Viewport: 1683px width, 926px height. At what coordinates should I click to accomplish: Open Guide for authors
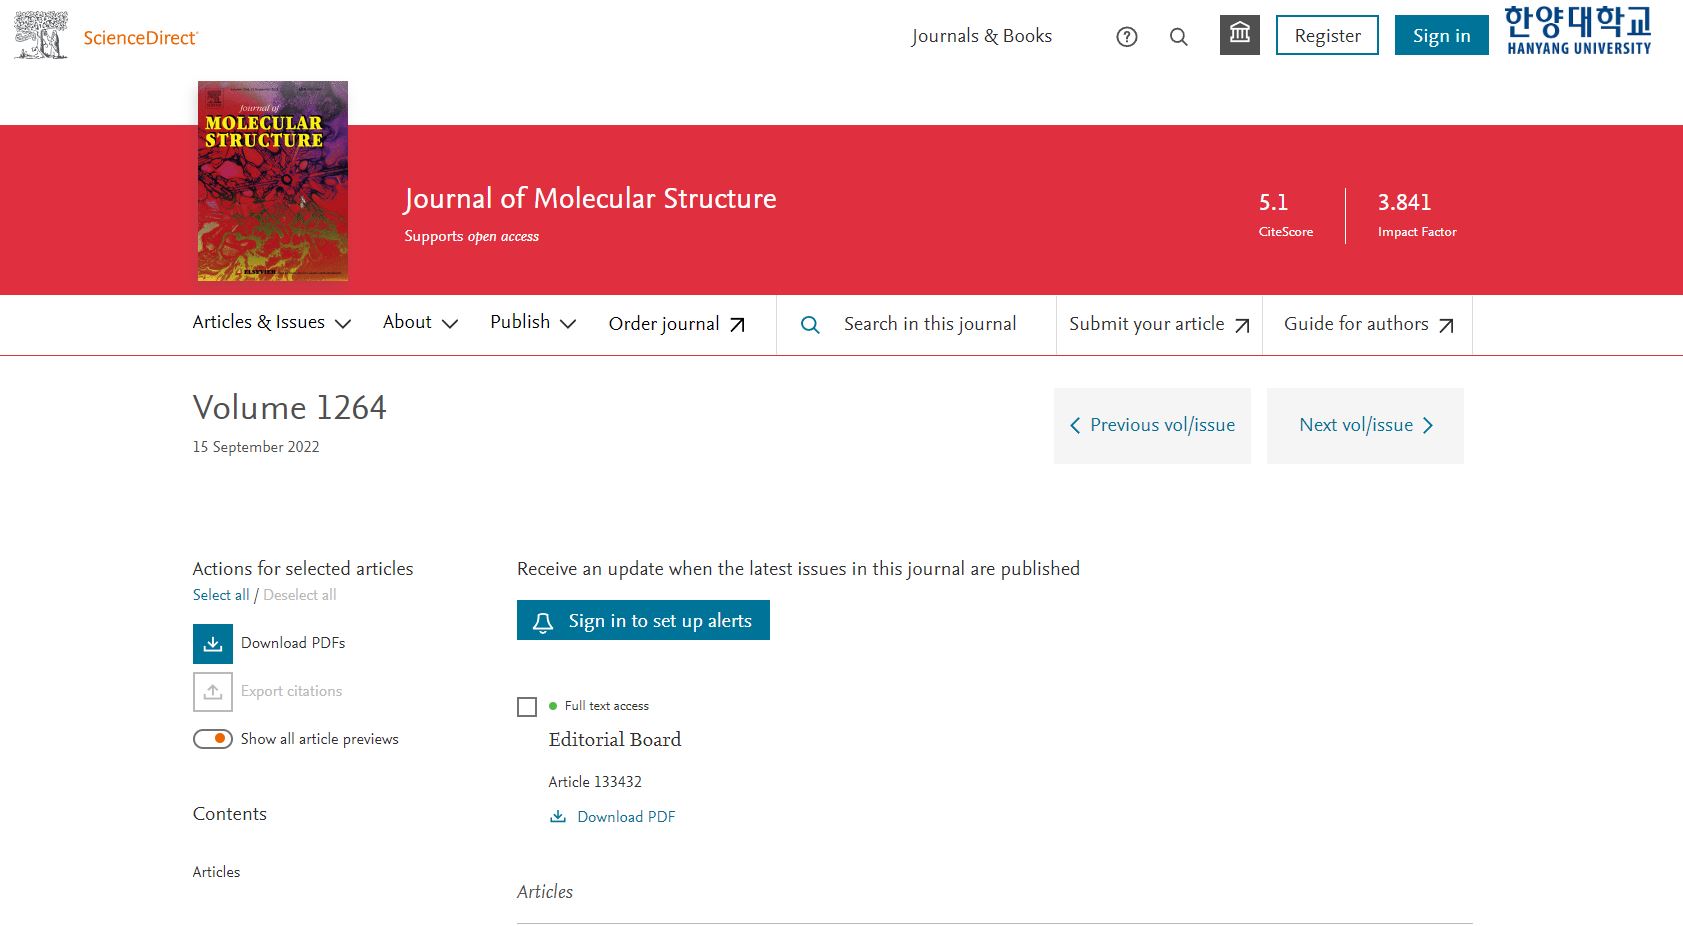[1367, 324]
